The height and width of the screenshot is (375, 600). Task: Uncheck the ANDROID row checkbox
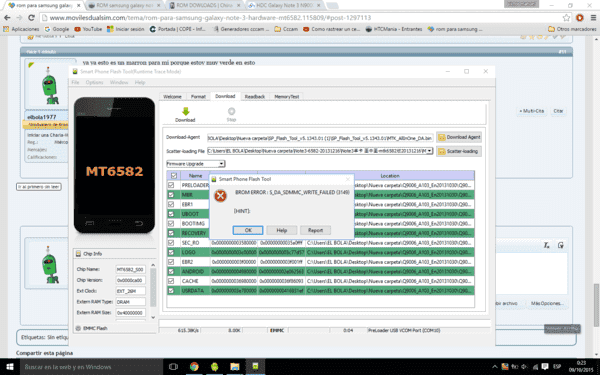click(x=171, y=271)
